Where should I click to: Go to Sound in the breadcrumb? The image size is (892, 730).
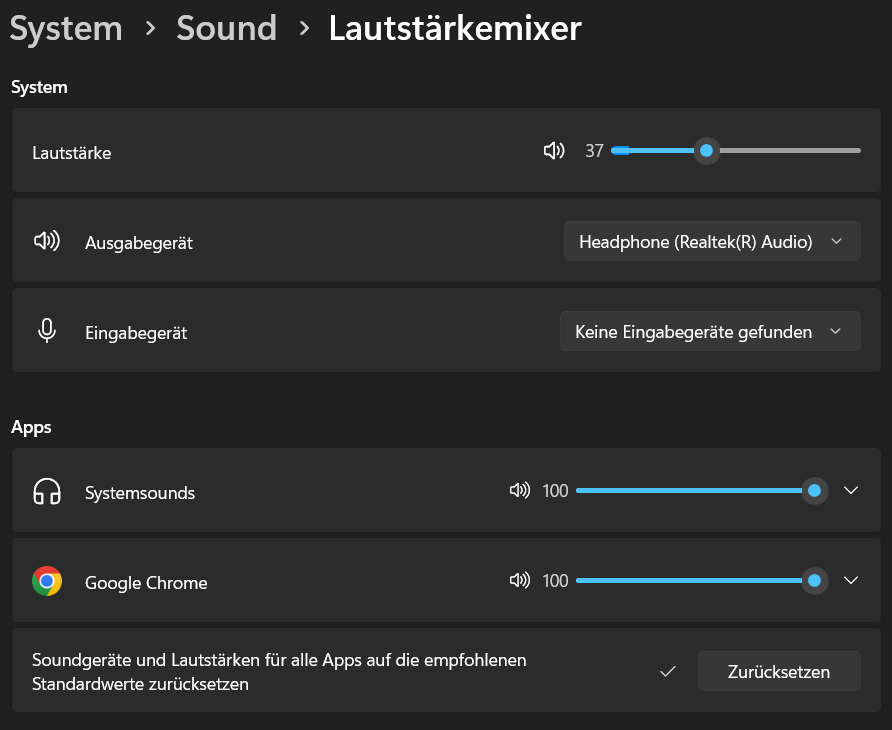226,28
